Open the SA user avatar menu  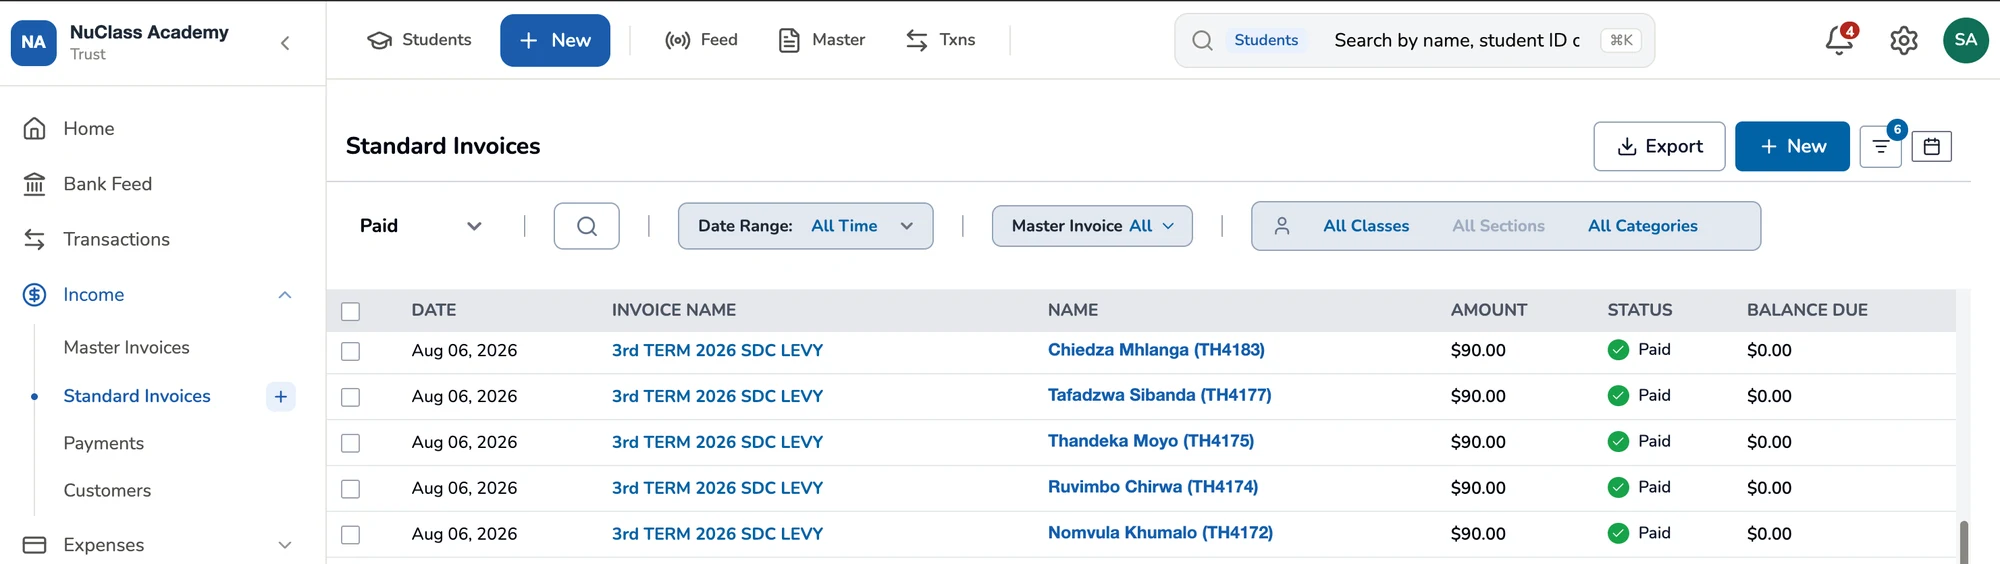[x=1965, y=40]
